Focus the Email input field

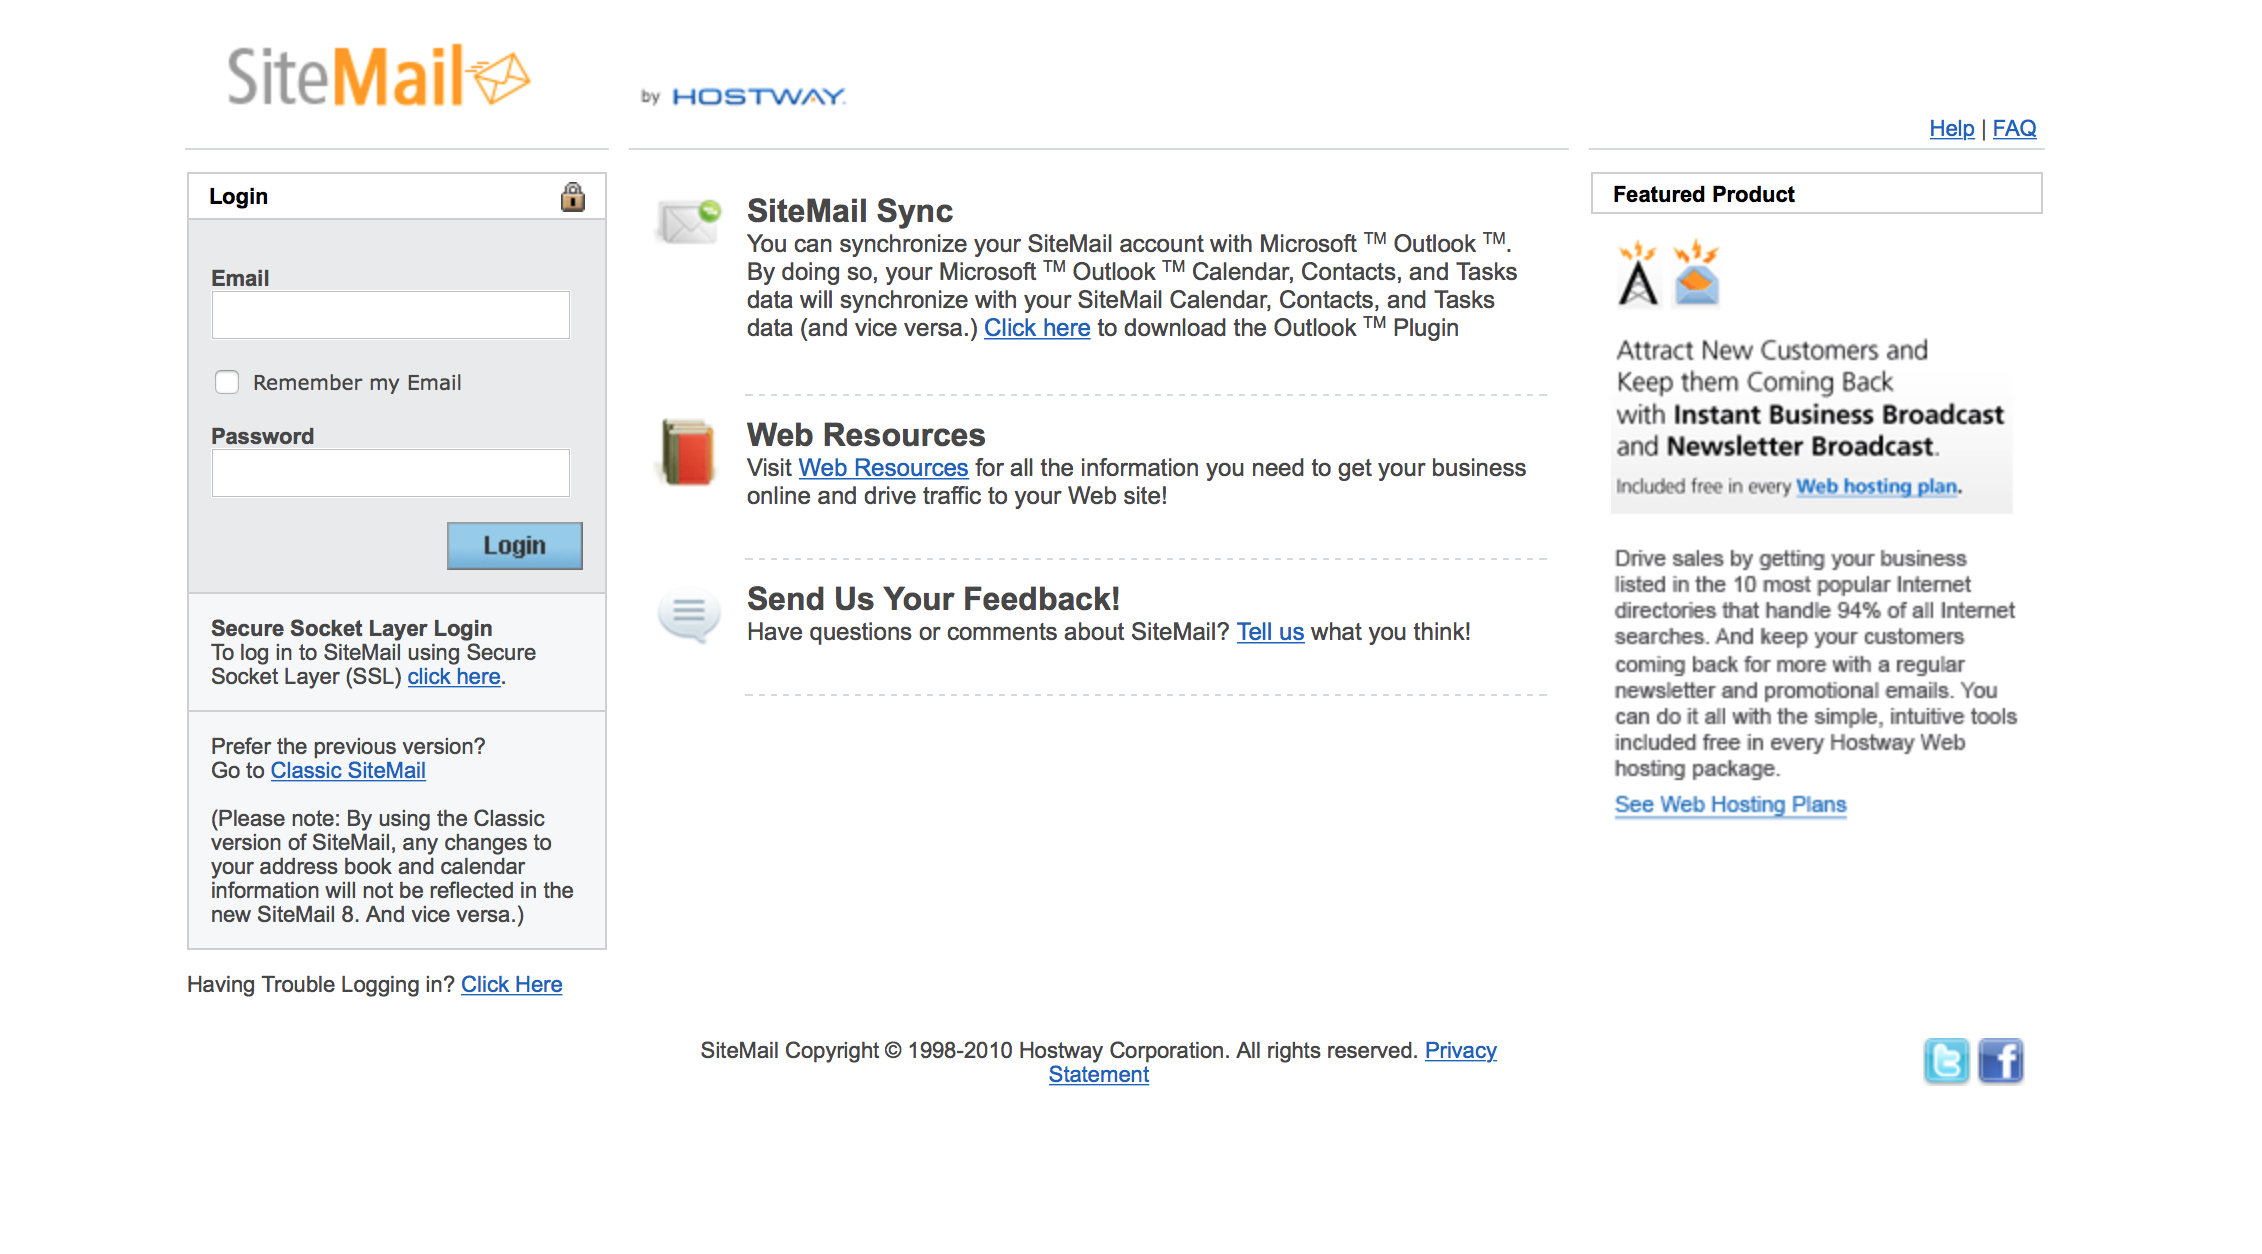(x=390, y=315)
